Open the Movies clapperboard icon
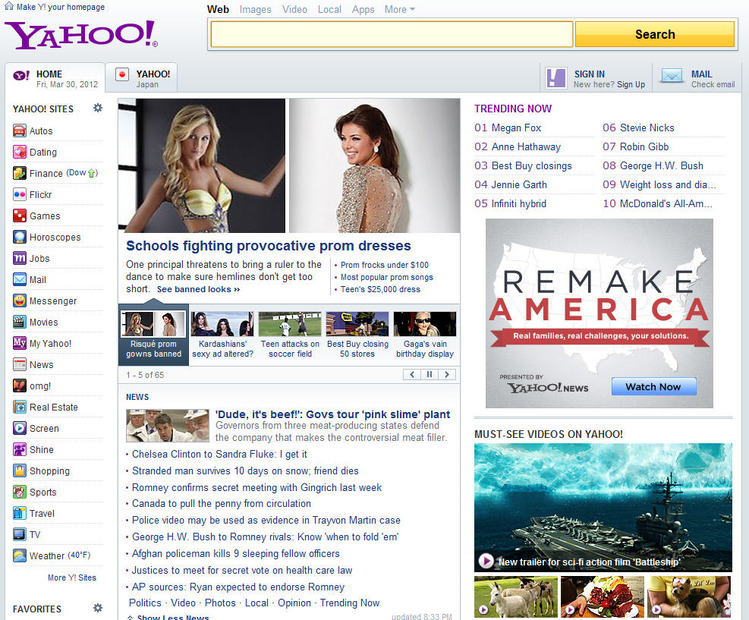 point(20,322)
